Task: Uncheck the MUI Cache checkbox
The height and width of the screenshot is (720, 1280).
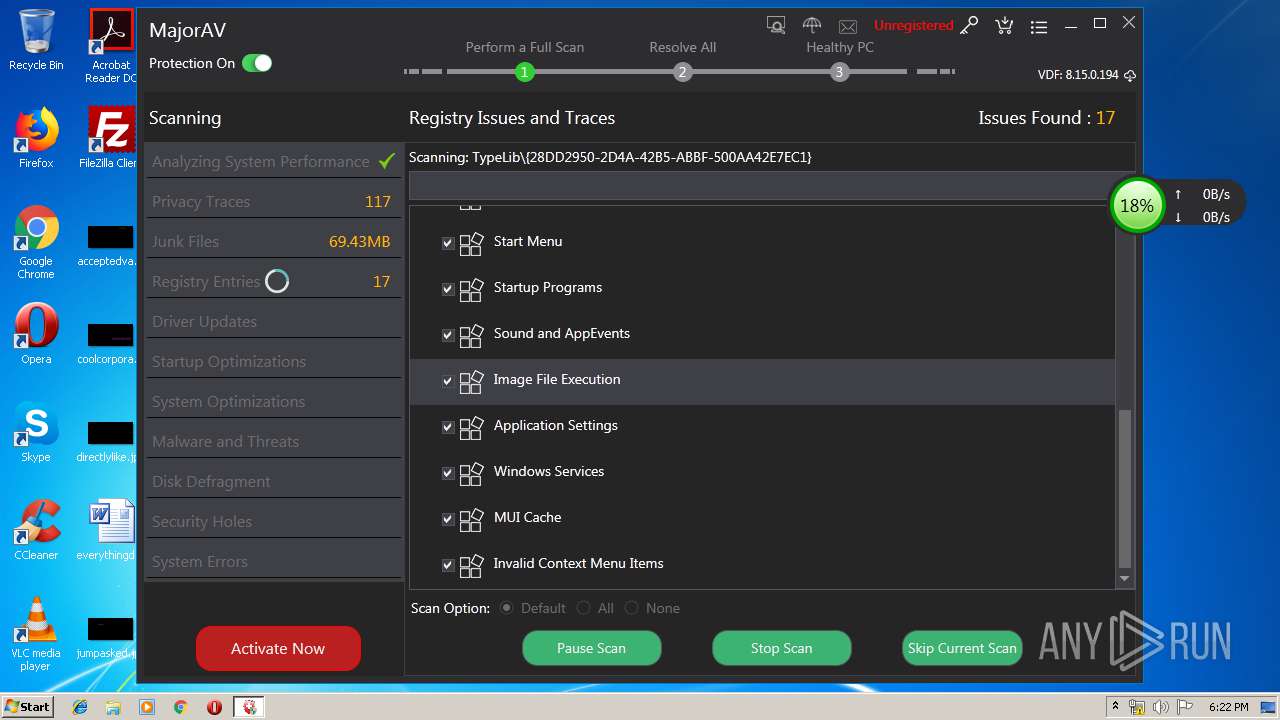Action: click(x=448, y=519)
